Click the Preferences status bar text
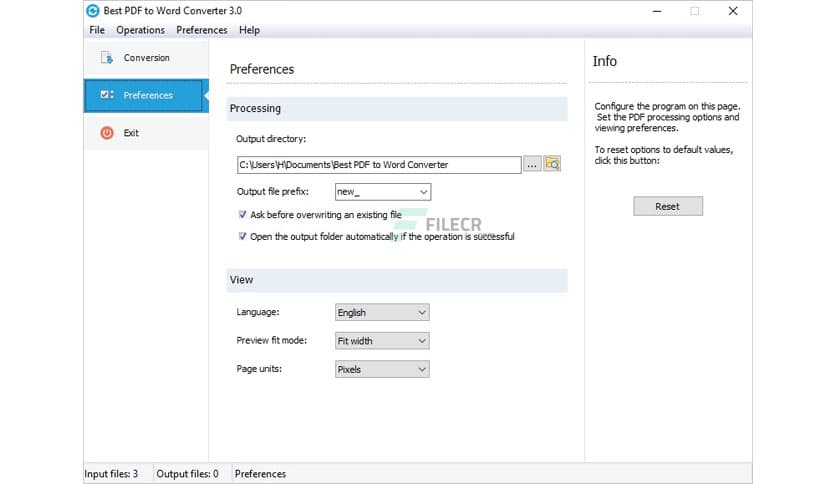Image resolution: width=836 pixels, height=484 pixels. pyautogui.click(x=260, y=474)
